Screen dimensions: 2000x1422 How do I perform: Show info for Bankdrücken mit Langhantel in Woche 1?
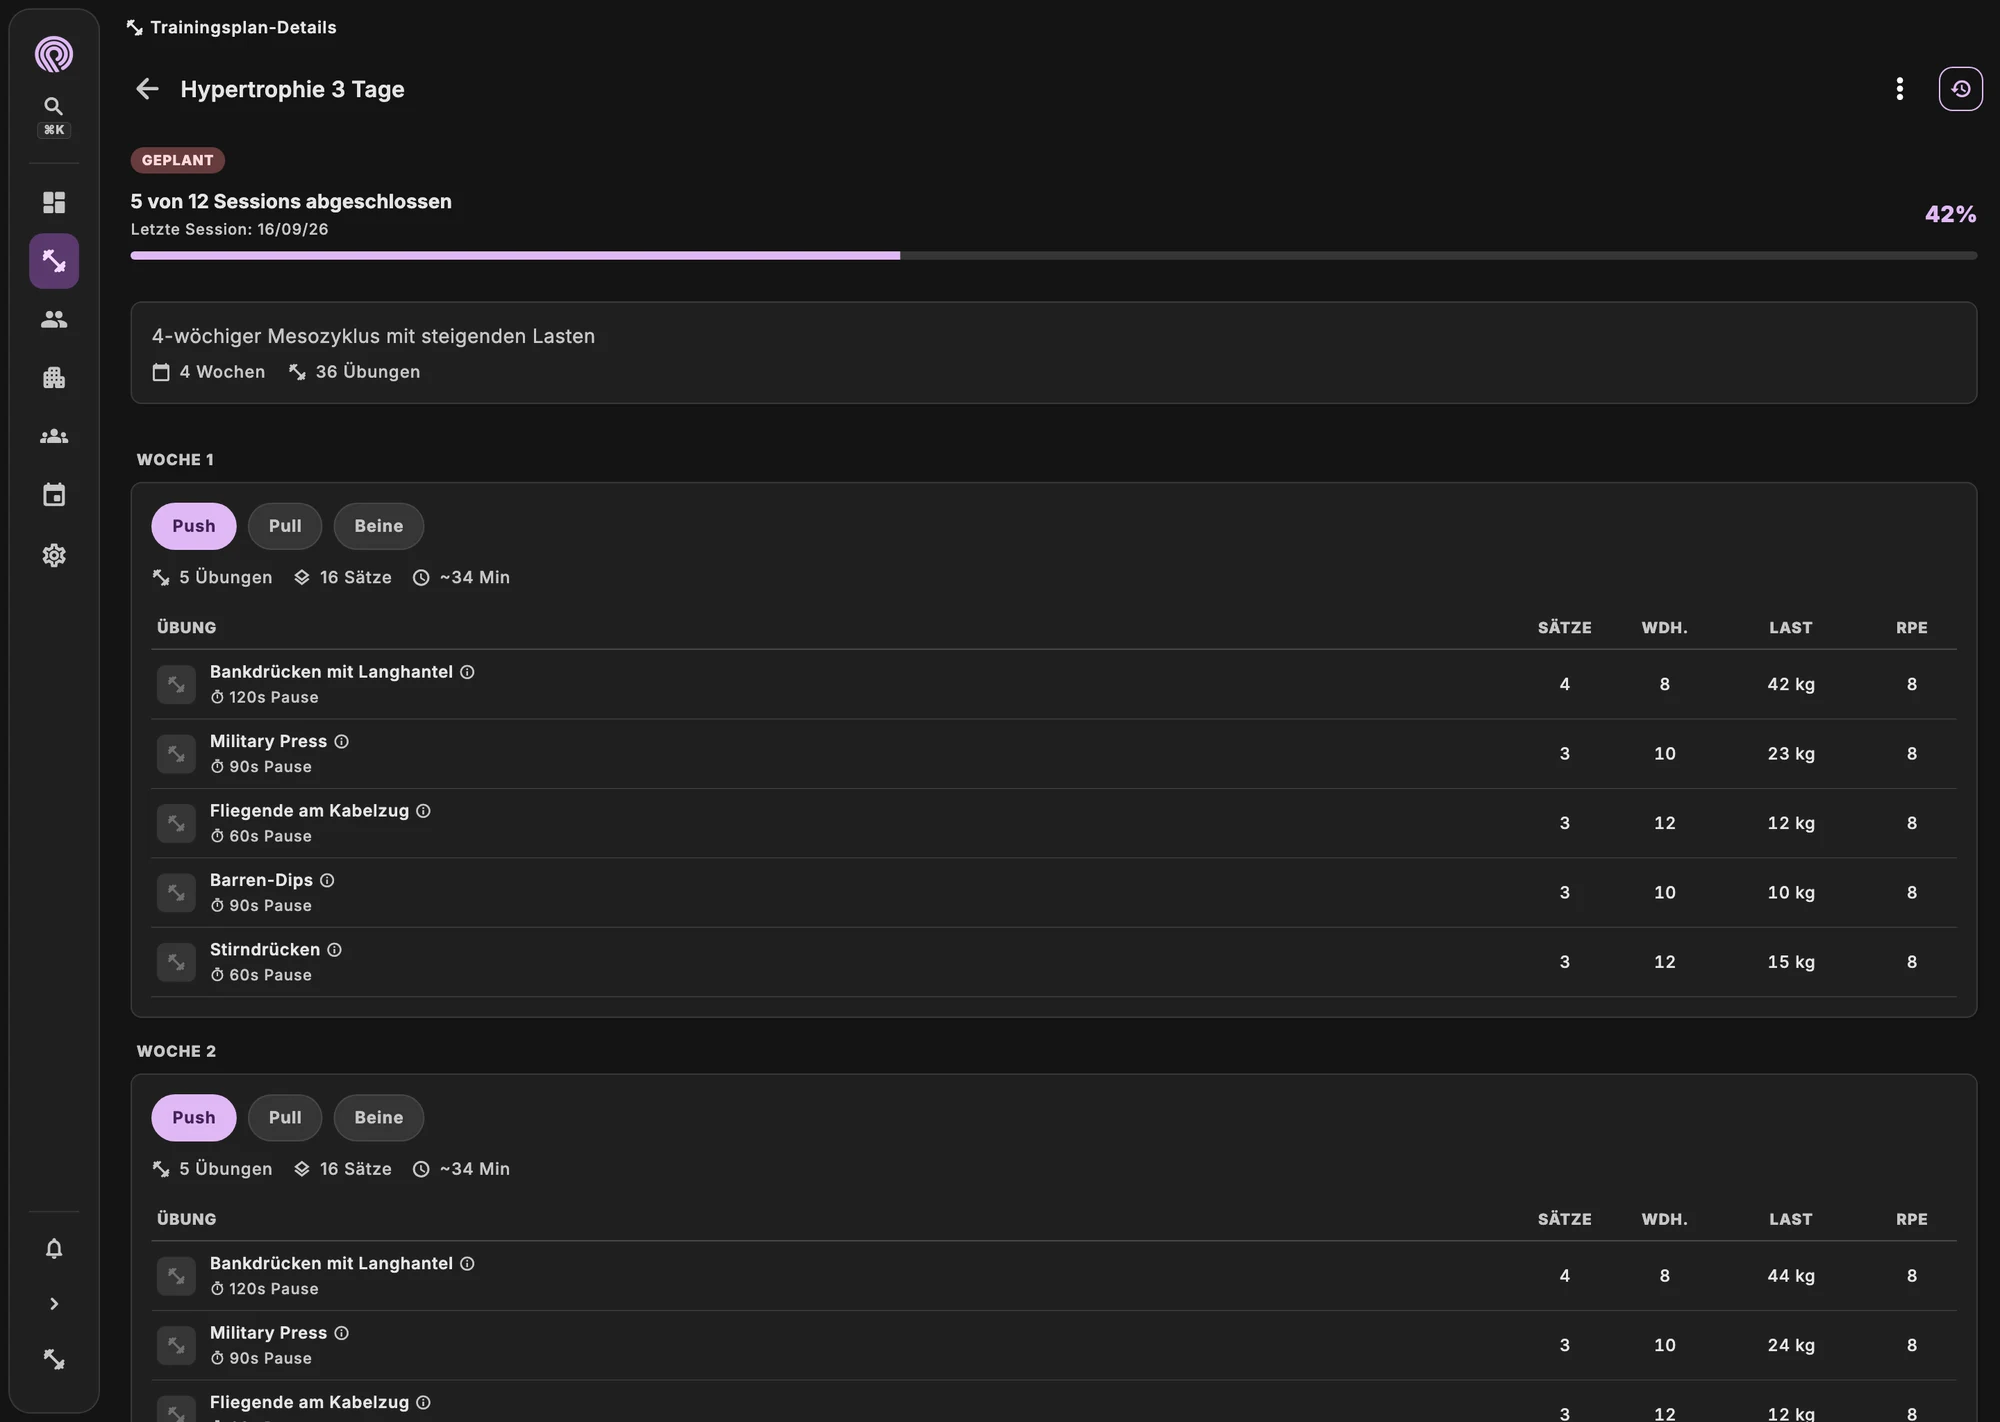click(x=467, y=672)
